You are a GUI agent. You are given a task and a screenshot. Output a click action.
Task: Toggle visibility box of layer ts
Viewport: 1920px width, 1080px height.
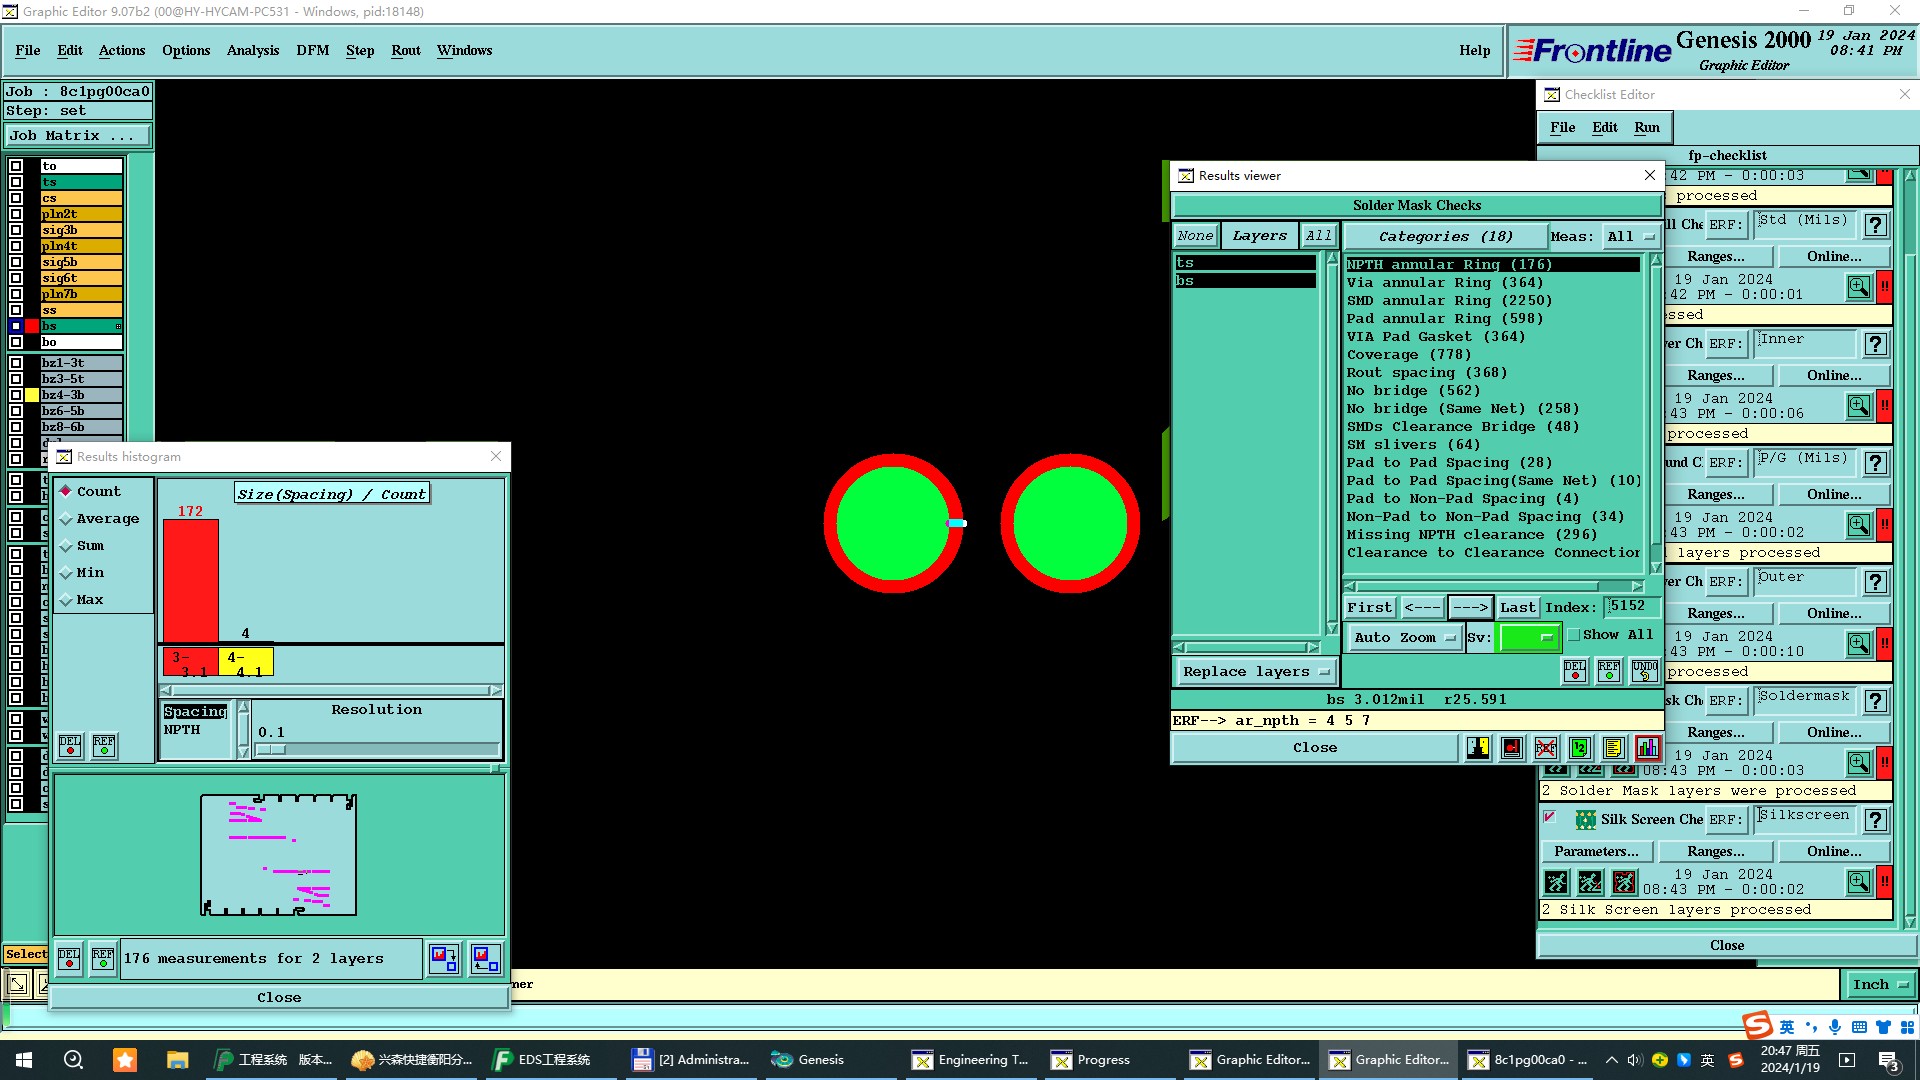(x=16, y=182)
